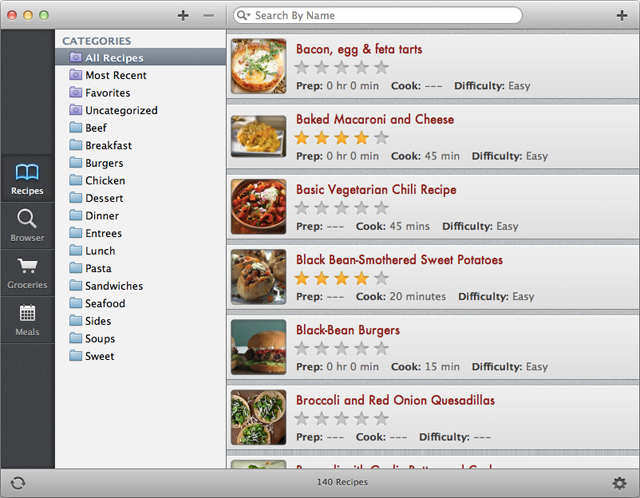Select the Dessert category folder
This screenshot has height=498, width=640.
[x=140, y=198]
